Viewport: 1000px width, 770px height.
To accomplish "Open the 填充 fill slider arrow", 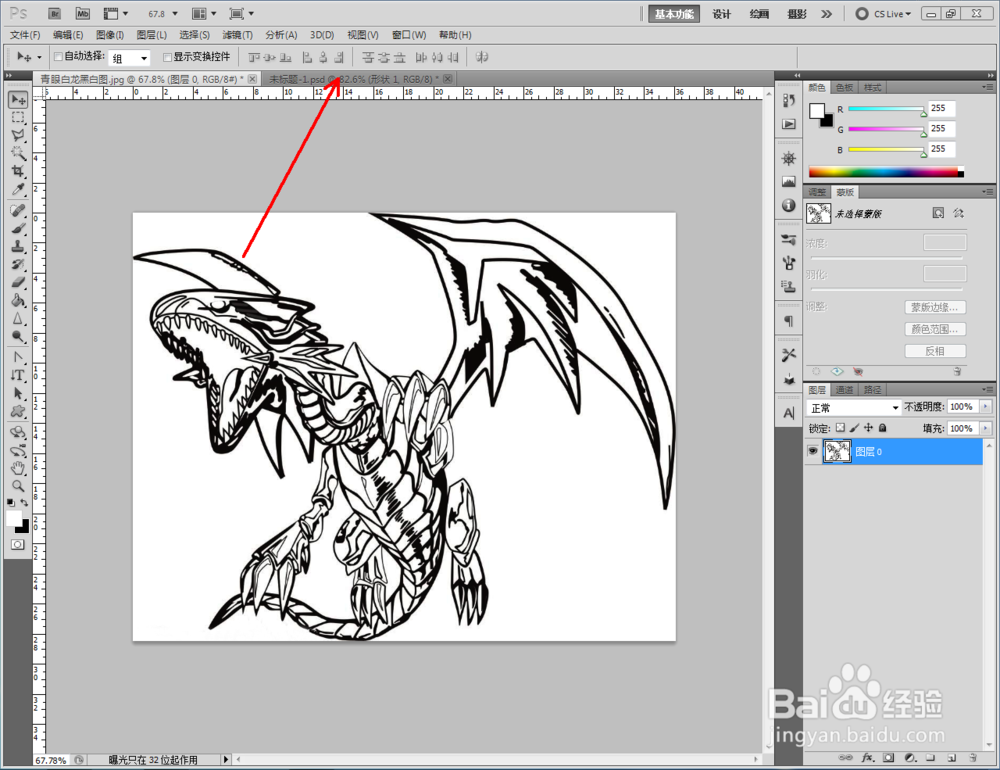I will tap(986, 428).
